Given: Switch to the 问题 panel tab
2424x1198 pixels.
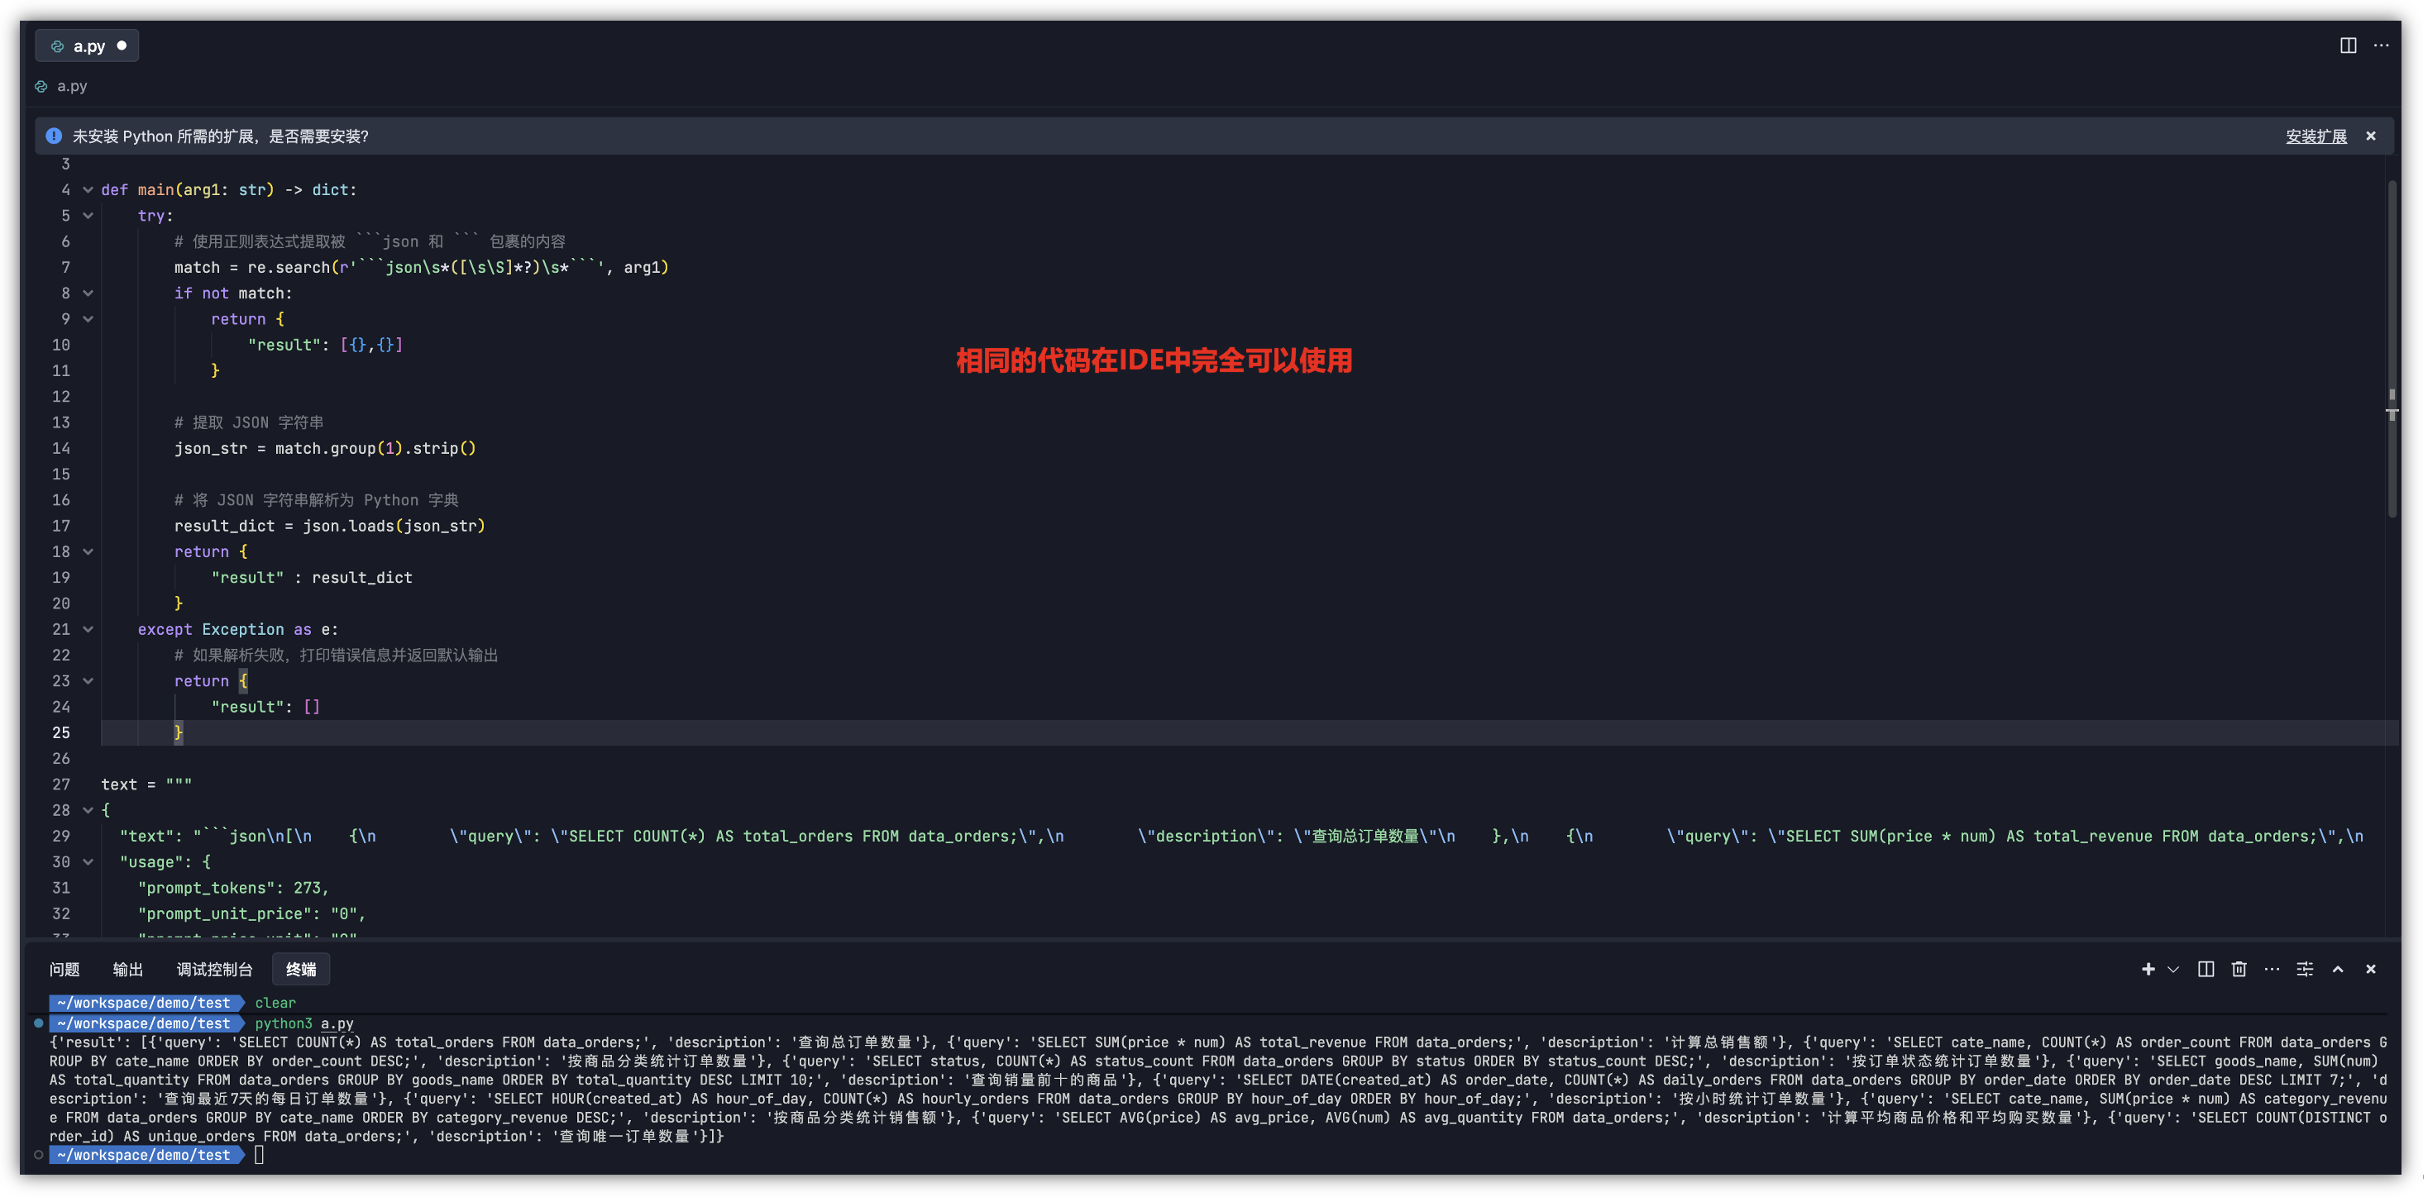Looking at the screenshot, I should point(65,969).
